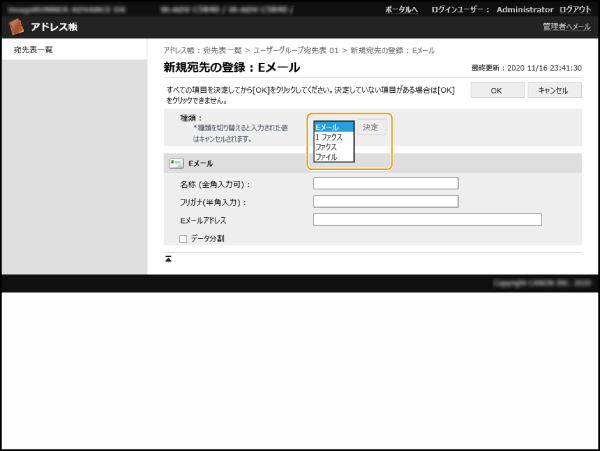The height and width of the screenshot is (451, 600).
Task: Enable the データ分割 checkbox
Action: (x=183, y=239)
